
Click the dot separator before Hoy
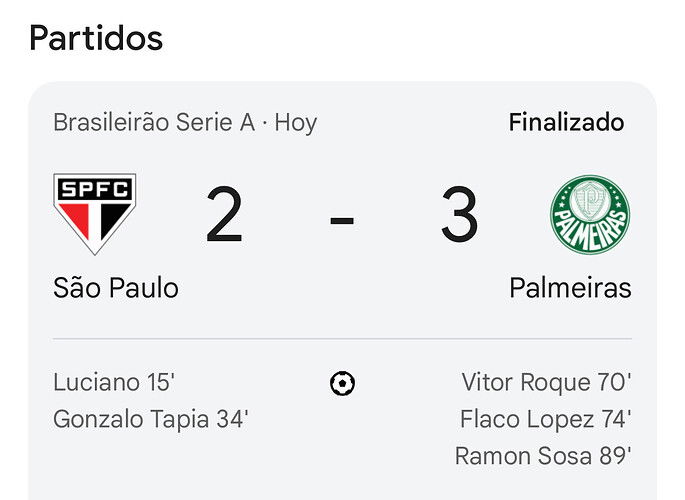tap(265, 123)
